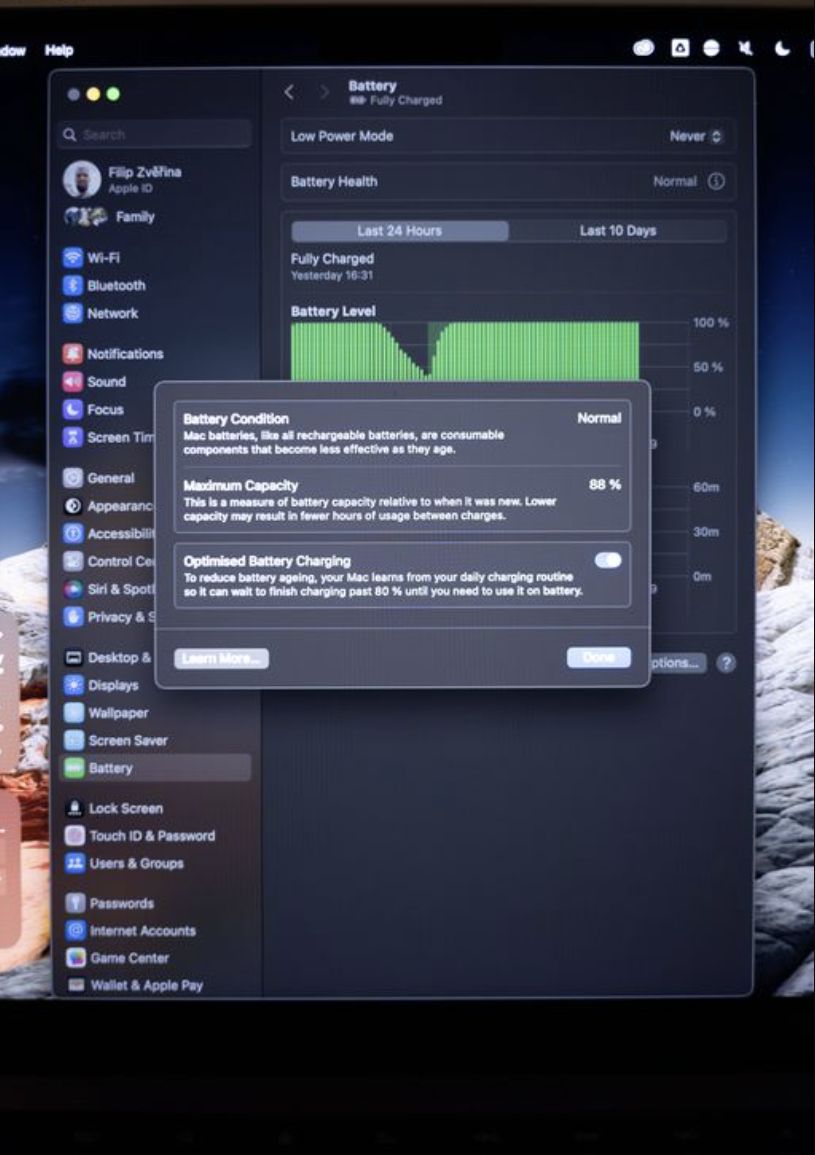Click the Yesterday 16:31 timestamp
Viewport: 815px width, 1155px height.
(x=332, y=275)
